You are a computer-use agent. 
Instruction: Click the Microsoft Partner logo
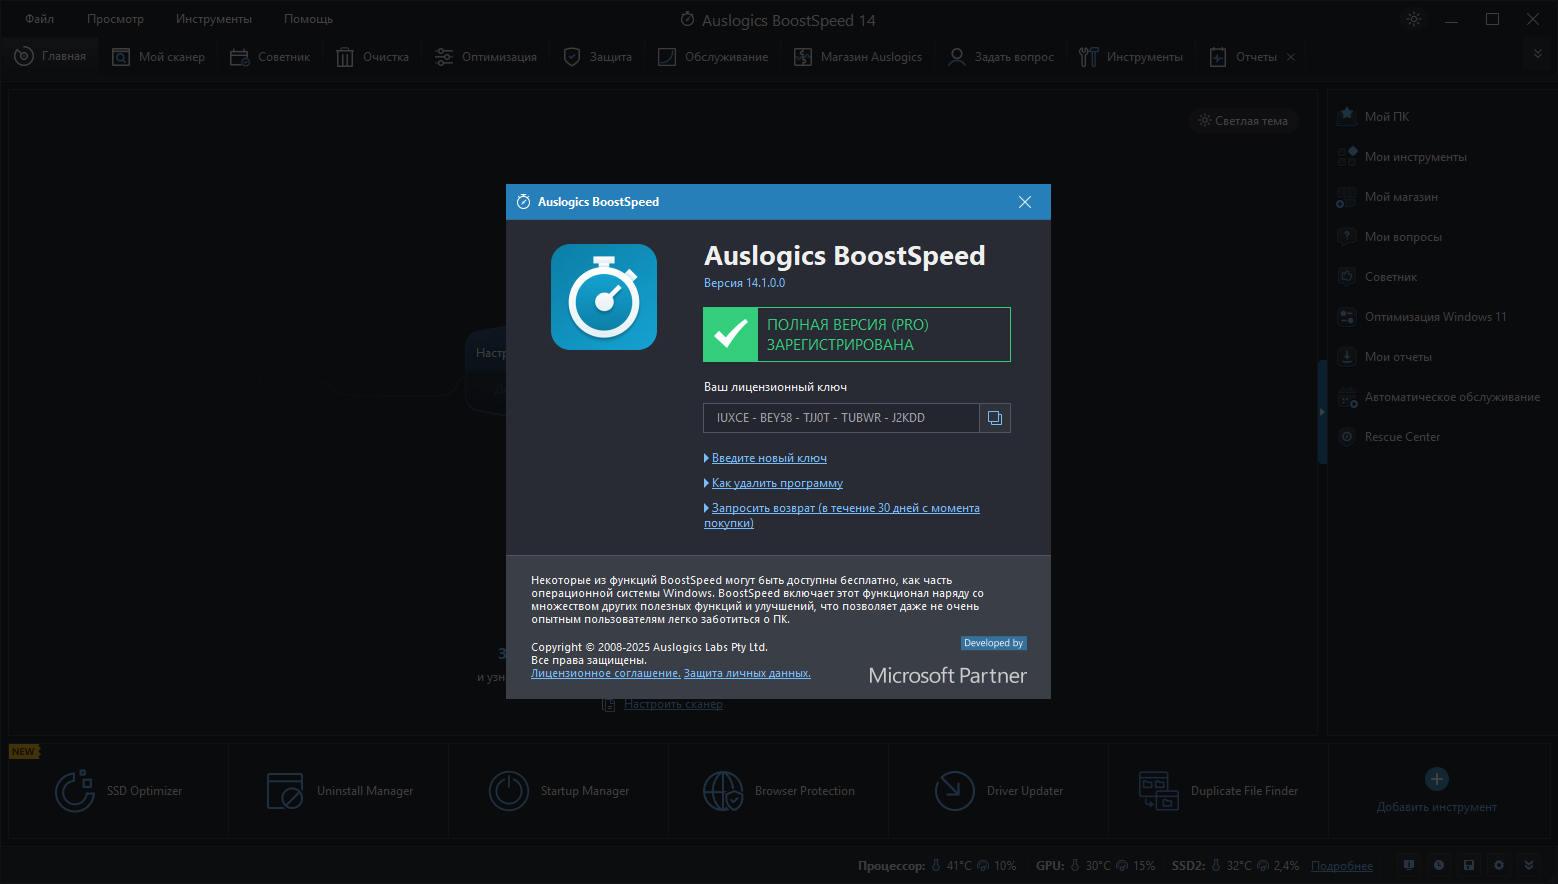947,676
